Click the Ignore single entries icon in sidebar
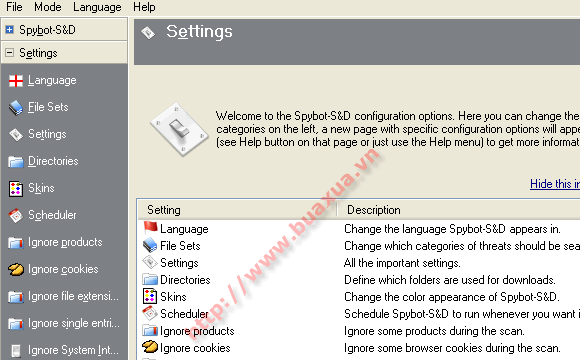This screenshot has width=580, height=360. tap(16, 324)
